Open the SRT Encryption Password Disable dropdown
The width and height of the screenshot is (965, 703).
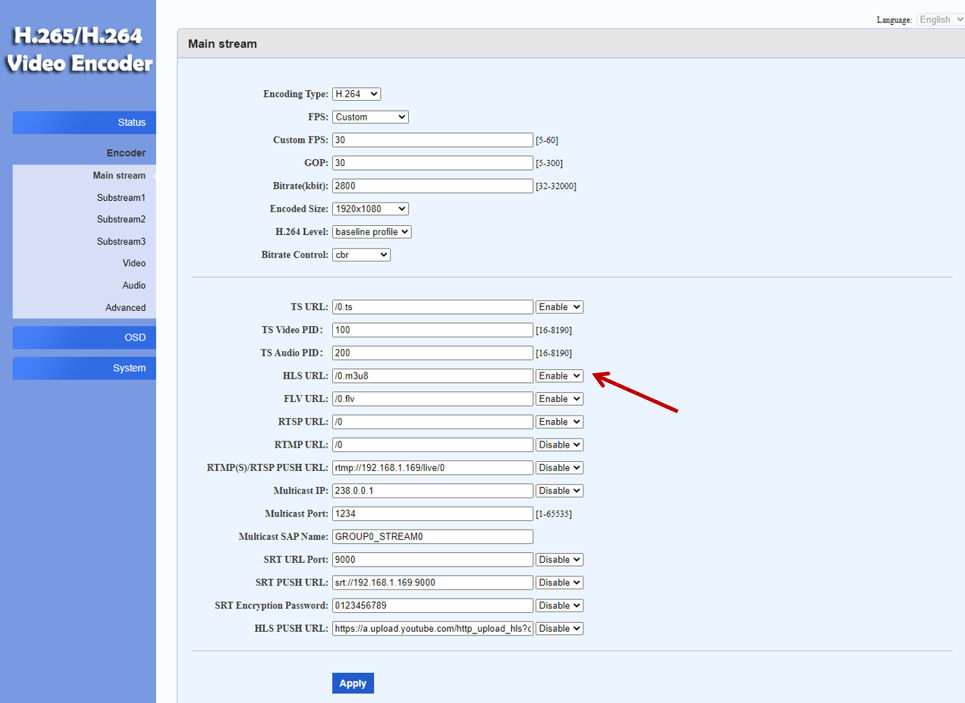pos(559,606)
